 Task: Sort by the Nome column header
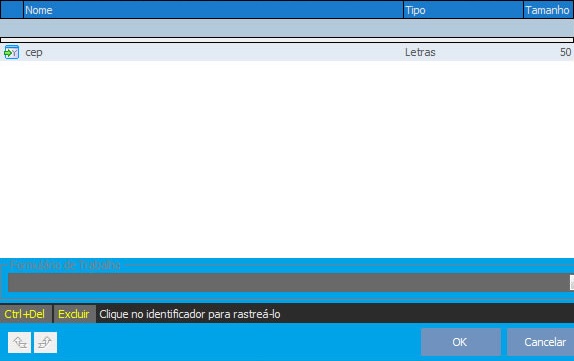pos(213,10)
